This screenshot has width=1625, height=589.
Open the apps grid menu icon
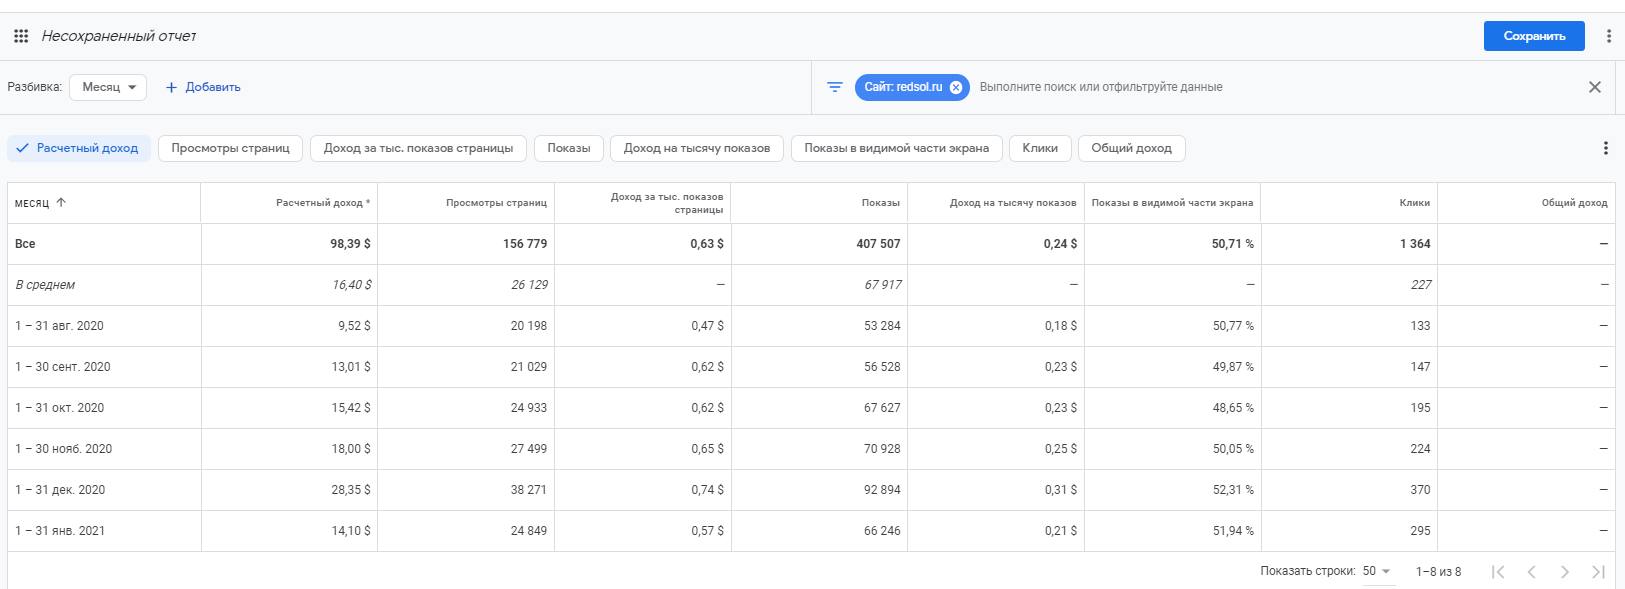(21, 36)
